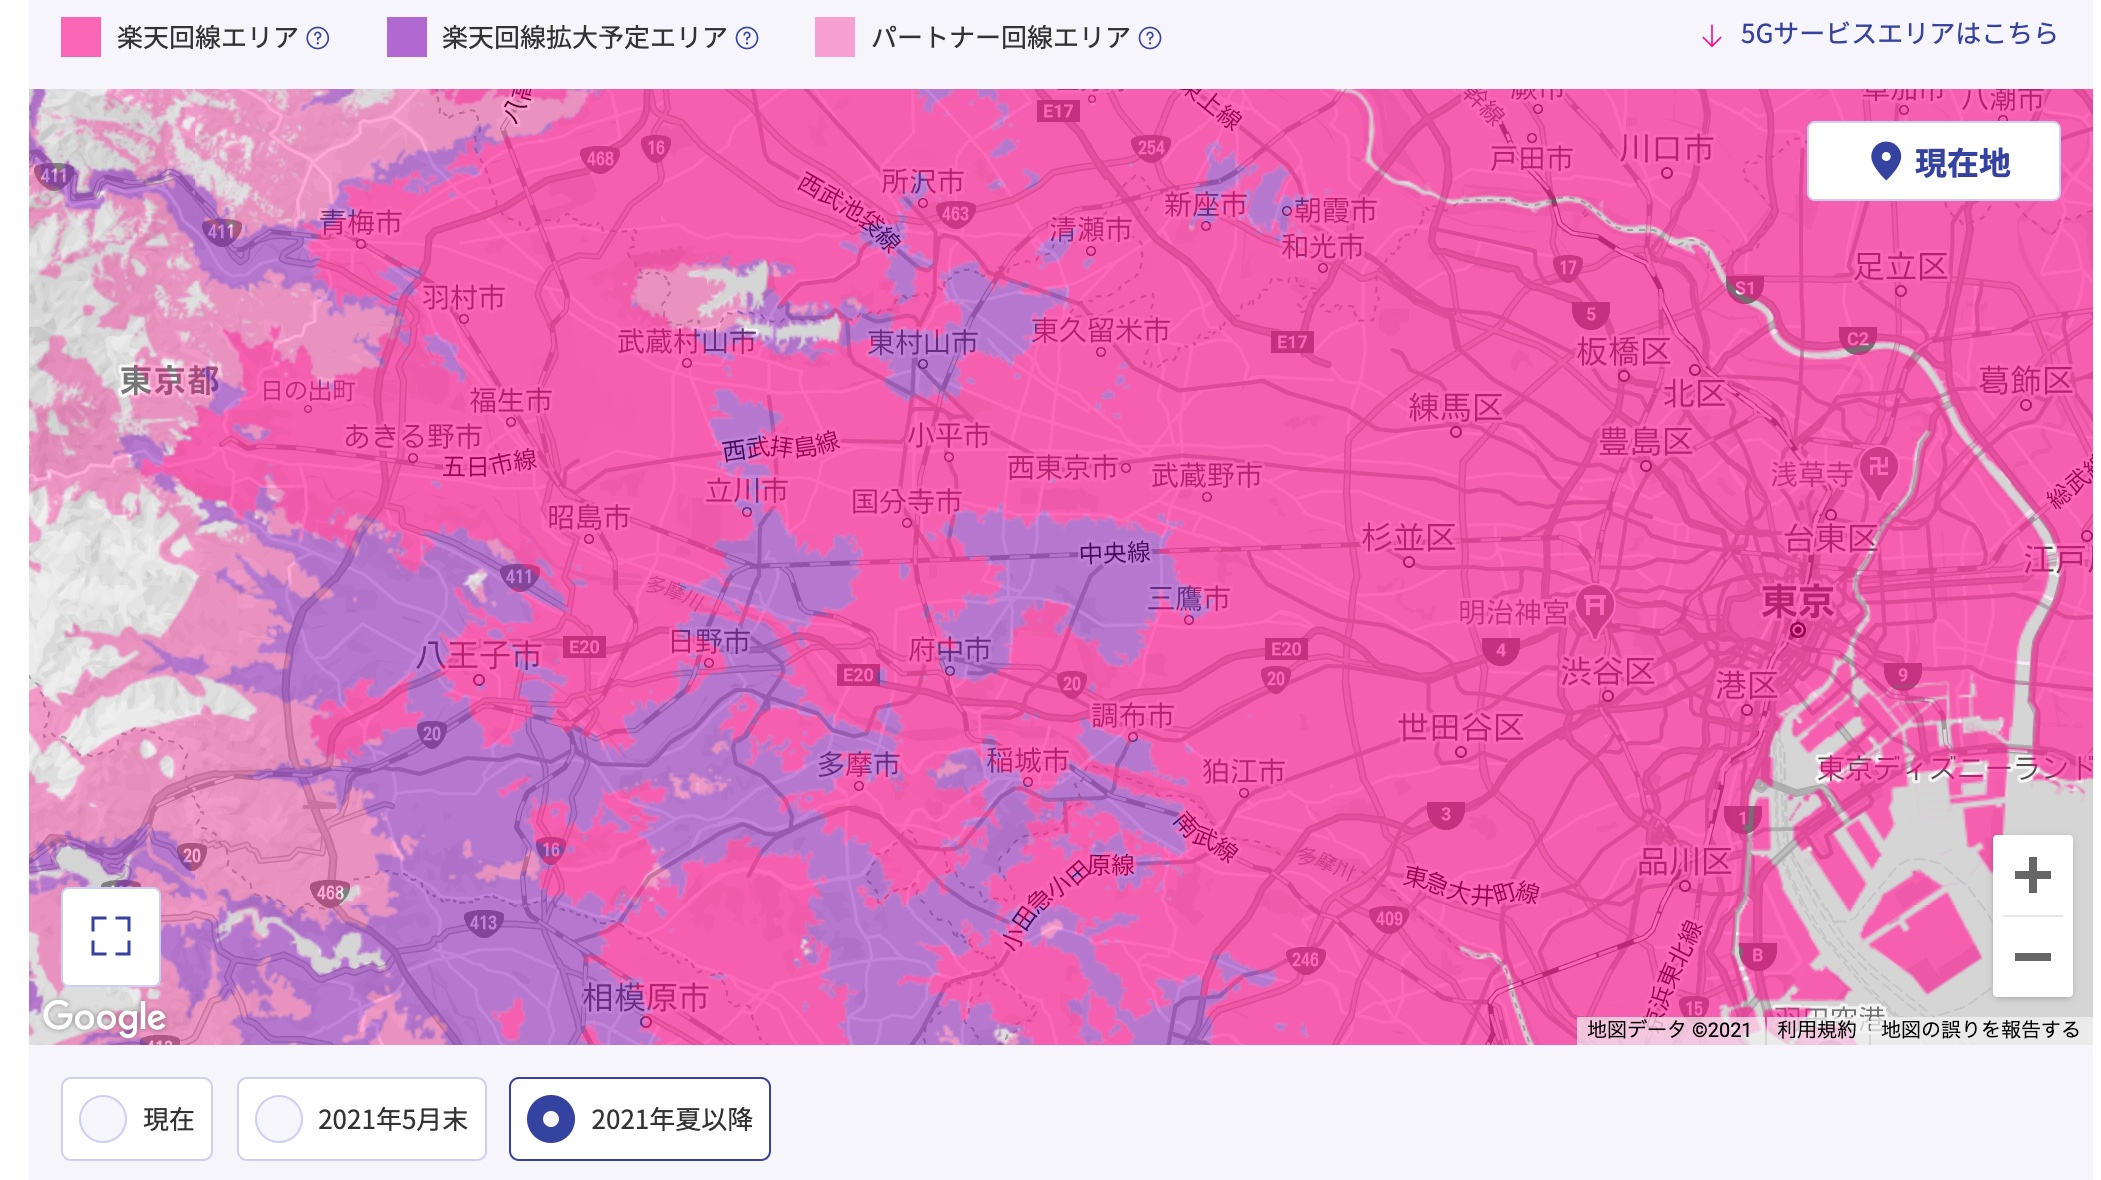The height and width of the screenshot is (1180, 2101).
Task: Open the 利用規約 terms link
Action: click(1815, 1029)
